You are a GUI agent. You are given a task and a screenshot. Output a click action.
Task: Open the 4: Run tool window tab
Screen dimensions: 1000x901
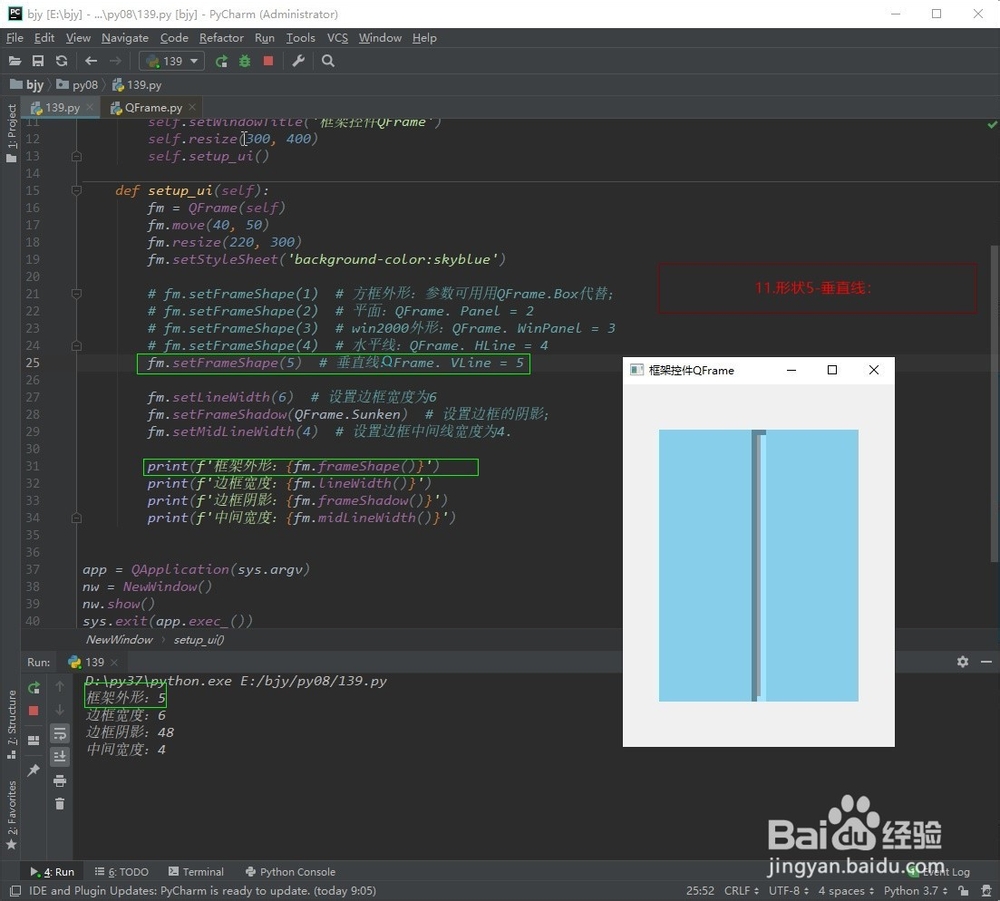[52, 872]
